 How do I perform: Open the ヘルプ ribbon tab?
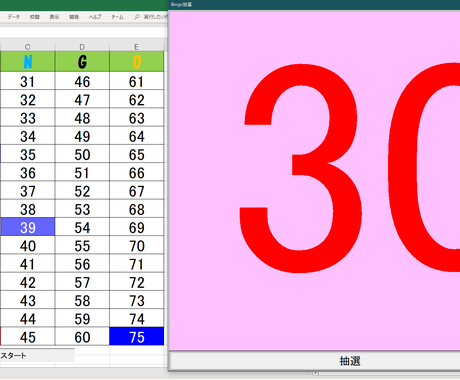95,17
